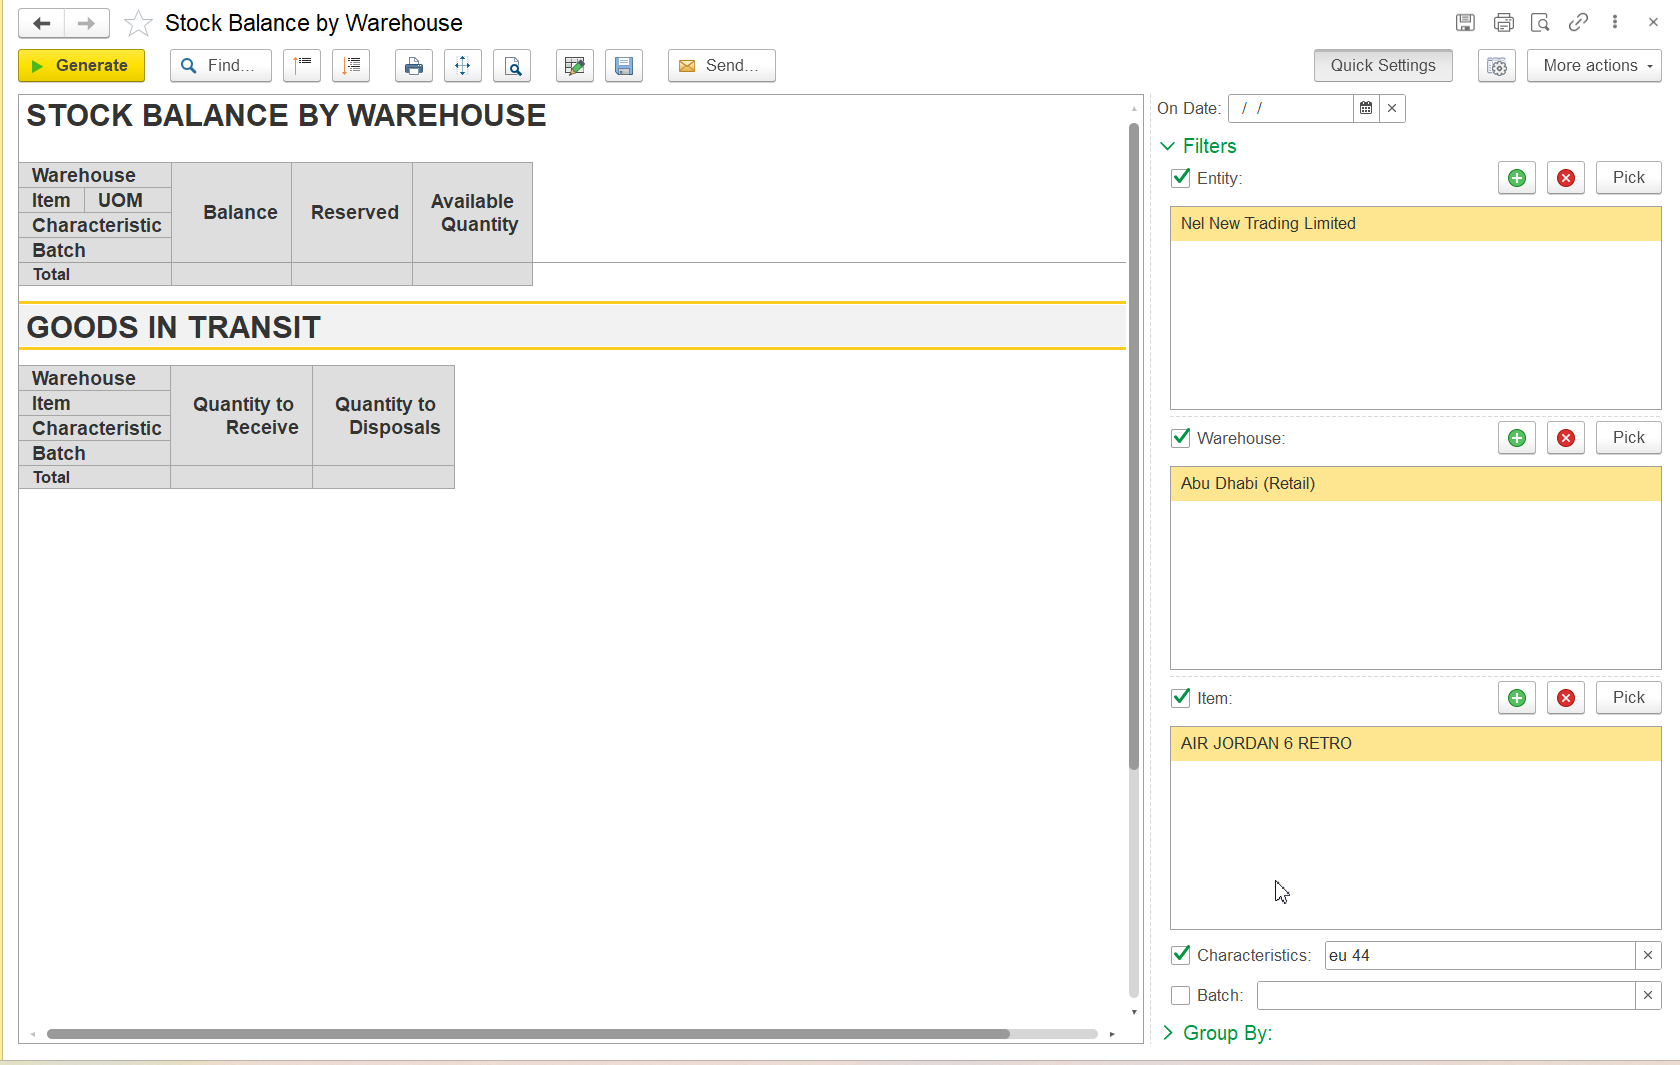Click the collapse all groups icon
1680x1065 pixels.
click(302, 66)
